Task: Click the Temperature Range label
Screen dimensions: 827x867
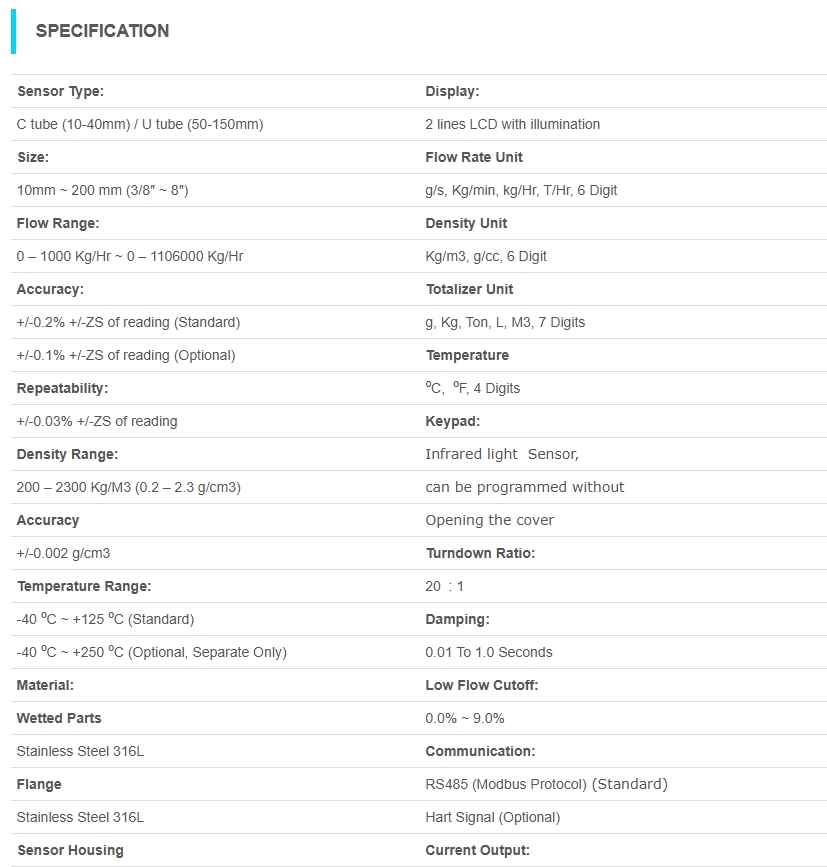Action: pos(84,586)
